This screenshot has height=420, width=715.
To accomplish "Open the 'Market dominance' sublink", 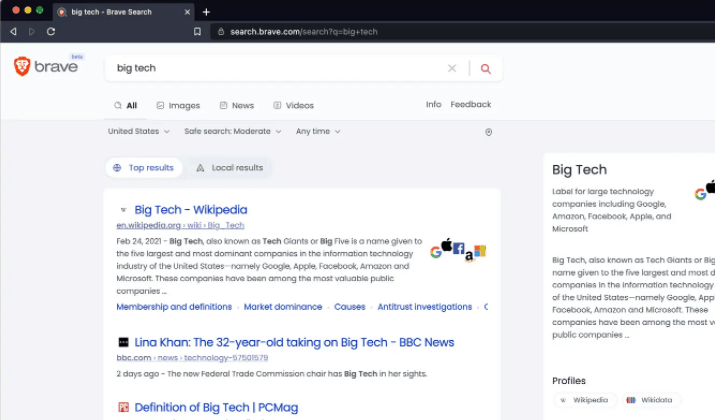I will 283,307.
